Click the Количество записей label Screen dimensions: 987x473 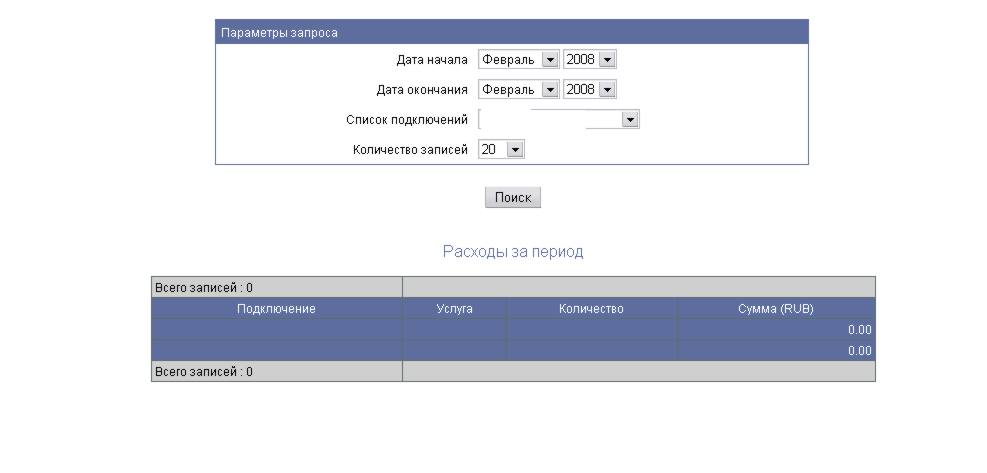coord(410,149)
